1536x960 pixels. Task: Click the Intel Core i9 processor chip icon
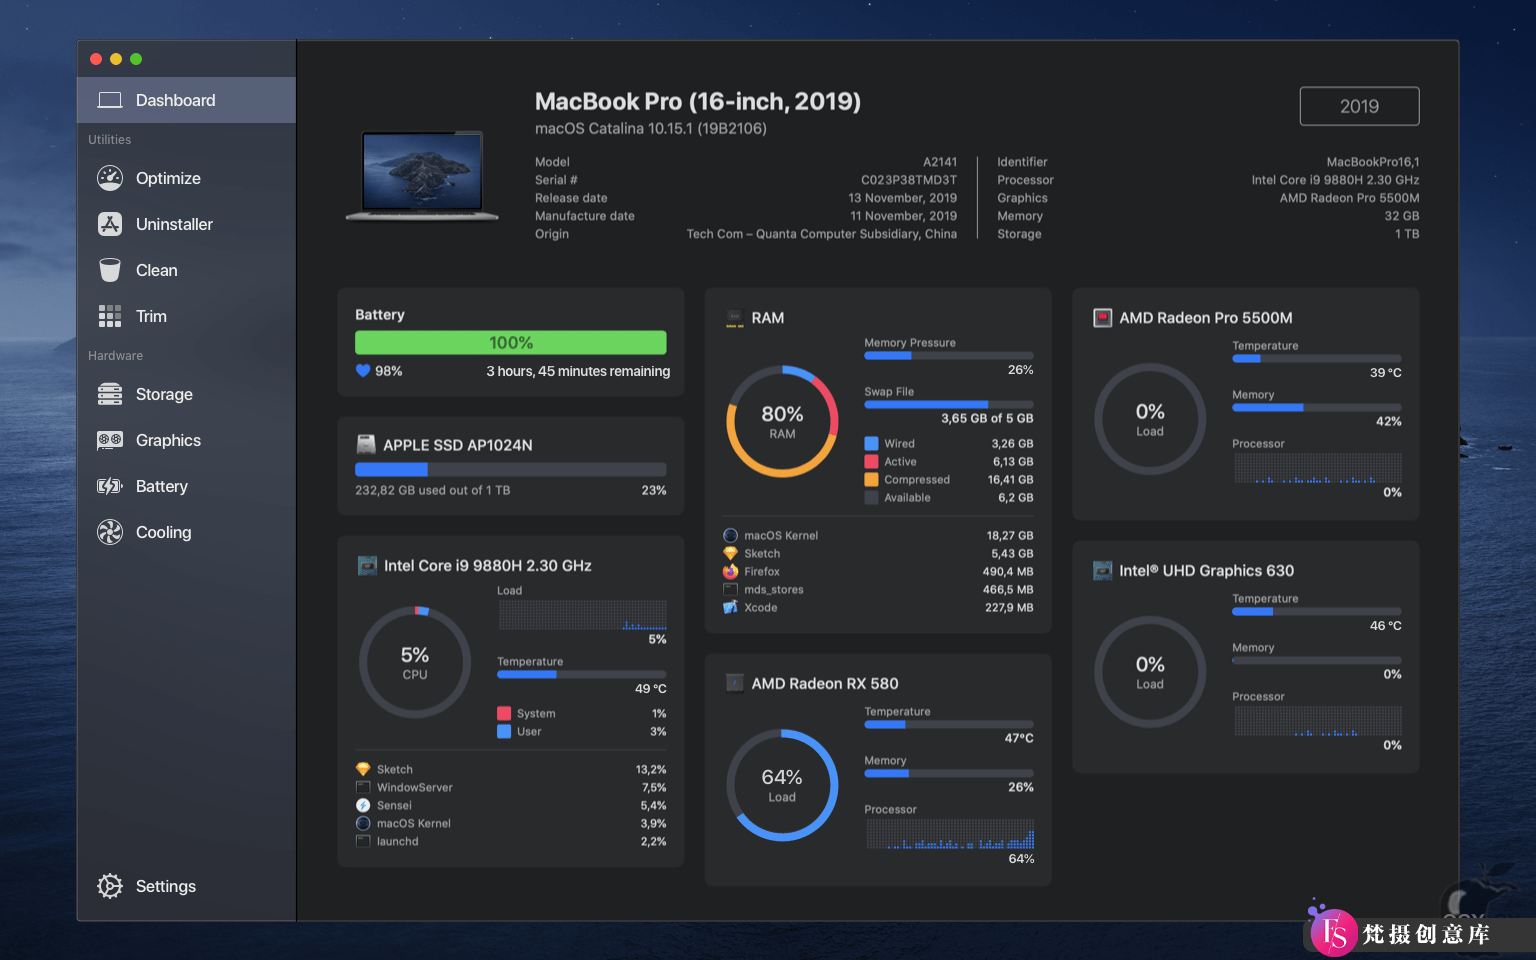pyautogui.click(x=367, y=565)
